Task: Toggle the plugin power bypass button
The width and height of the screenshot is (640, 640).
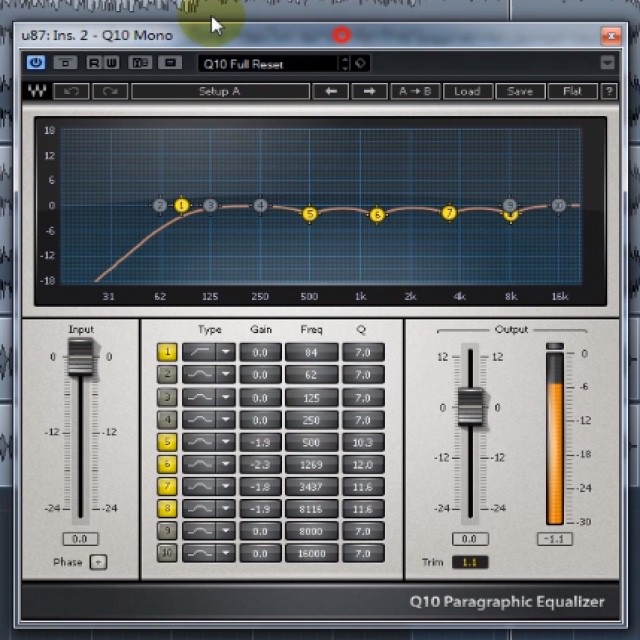Action: tap(36, 63)
